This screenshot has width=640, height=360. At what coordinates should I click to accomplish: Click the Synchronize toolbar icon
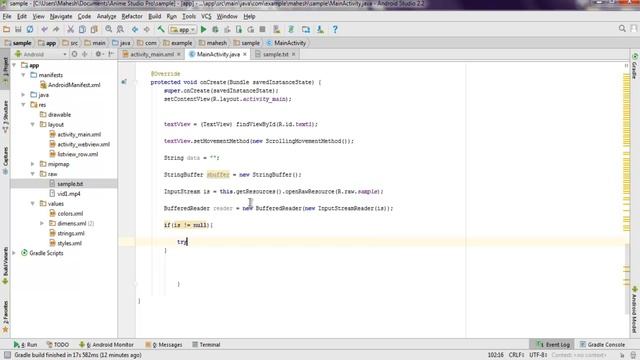click(30, 29)
